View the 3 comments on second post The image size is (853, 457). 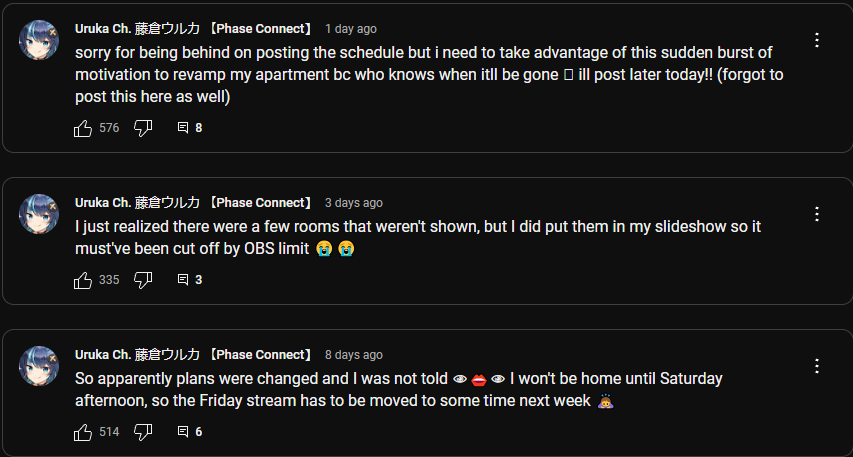(x=190, y=280)
